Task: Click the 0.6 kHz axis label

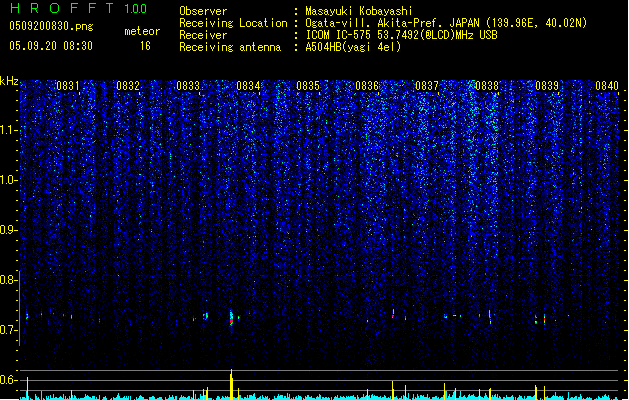Action: click(9, 380)
